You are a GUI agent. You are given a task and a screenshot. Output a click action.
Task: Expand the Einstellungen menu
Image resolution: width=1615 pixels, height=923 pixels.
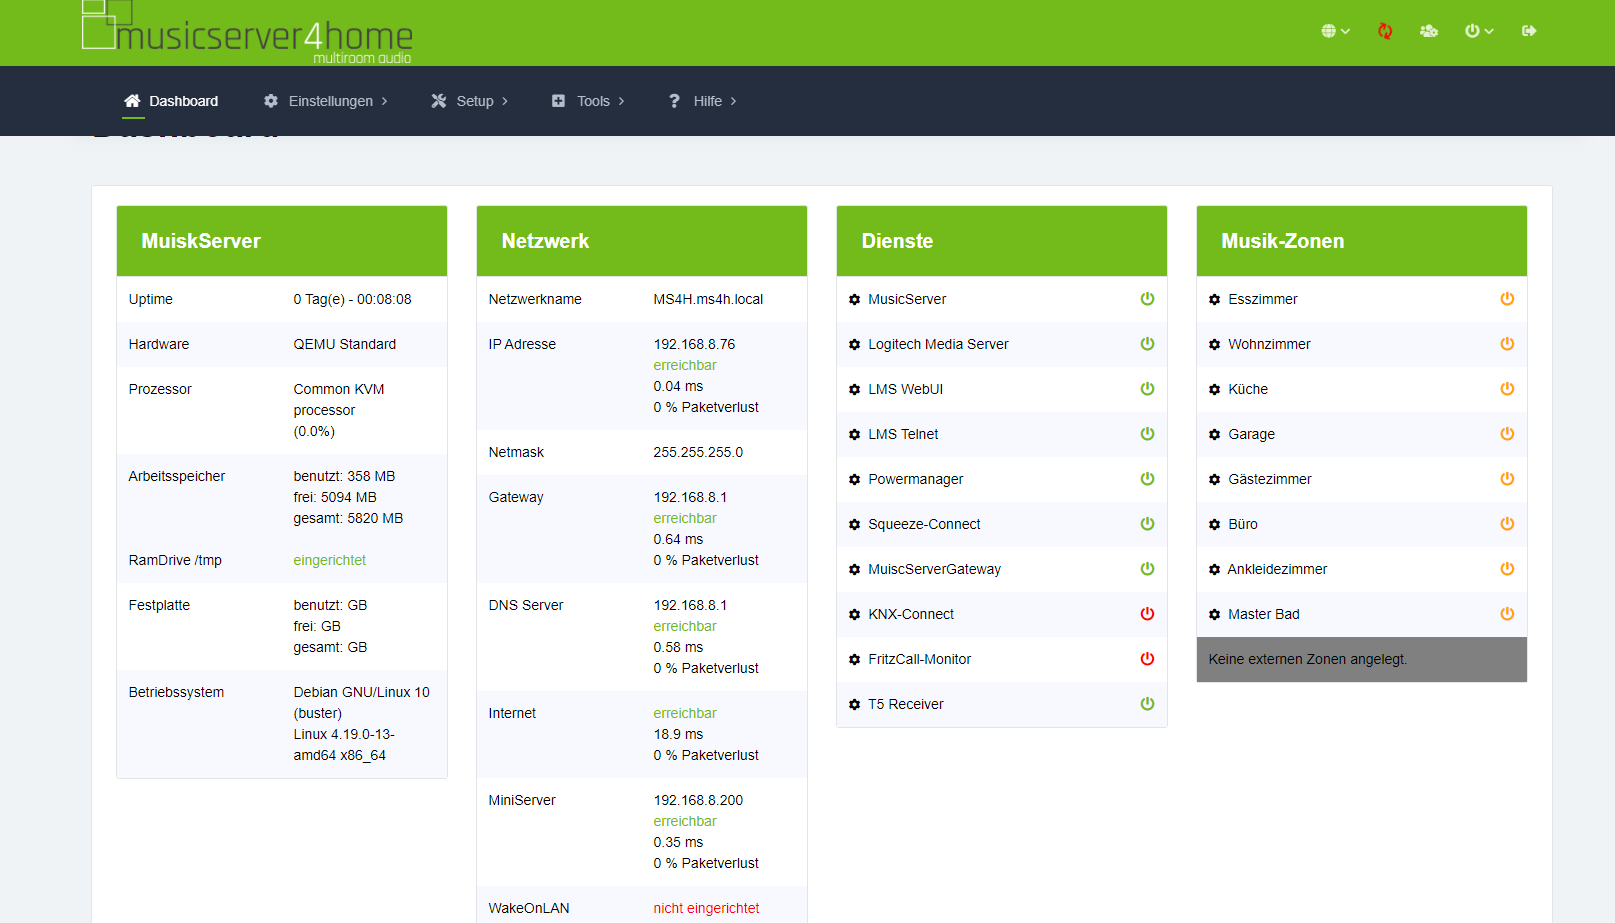(x=325, y=101)
